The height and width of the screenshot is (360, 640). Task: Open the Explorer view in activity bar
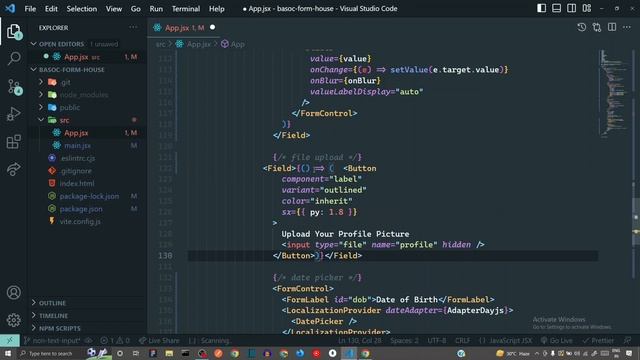(13, 31)
